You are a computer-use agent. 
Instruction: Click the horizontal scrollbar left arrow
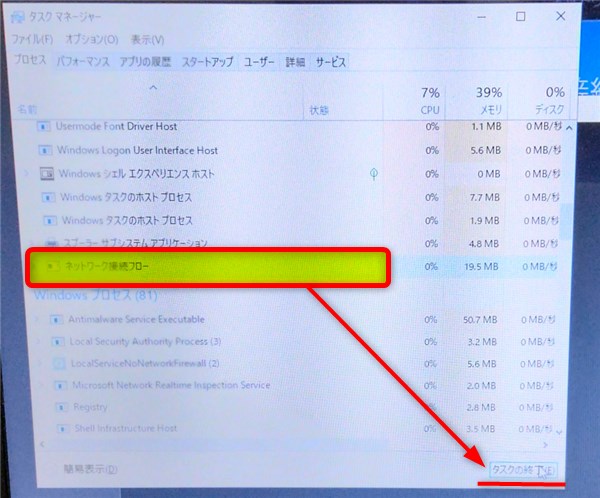(x=42, y=444)
